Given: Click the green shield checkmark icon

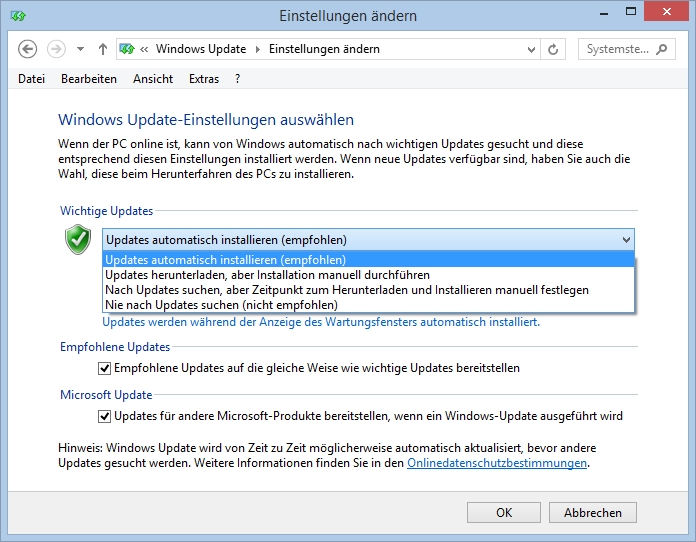Looking at the screenshot, I should 78,240.
